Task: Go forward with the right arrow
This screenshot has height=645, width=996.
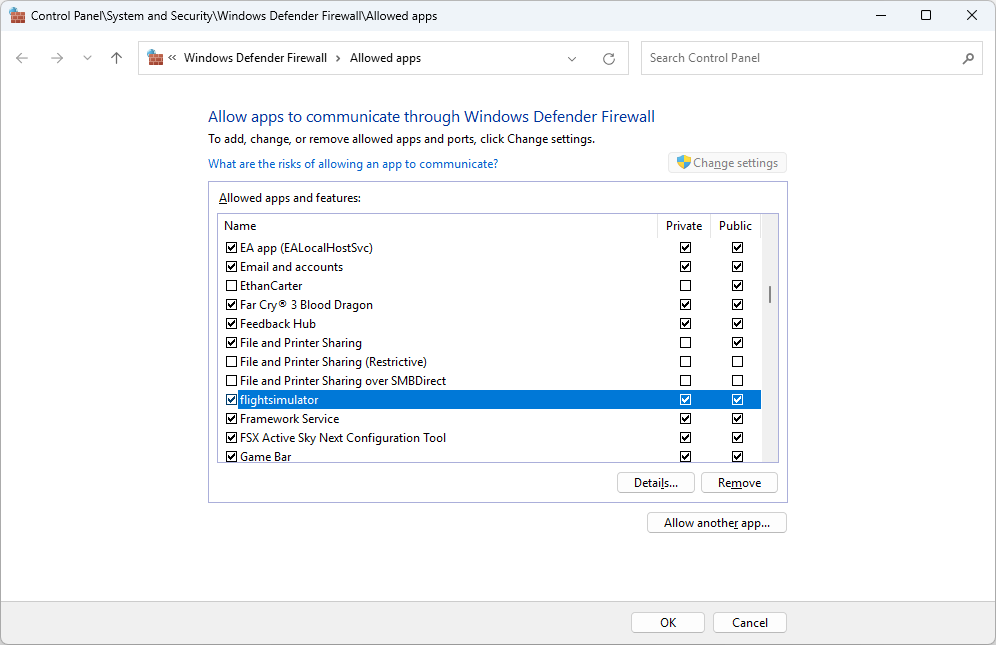Action: (x=57, y=58)
